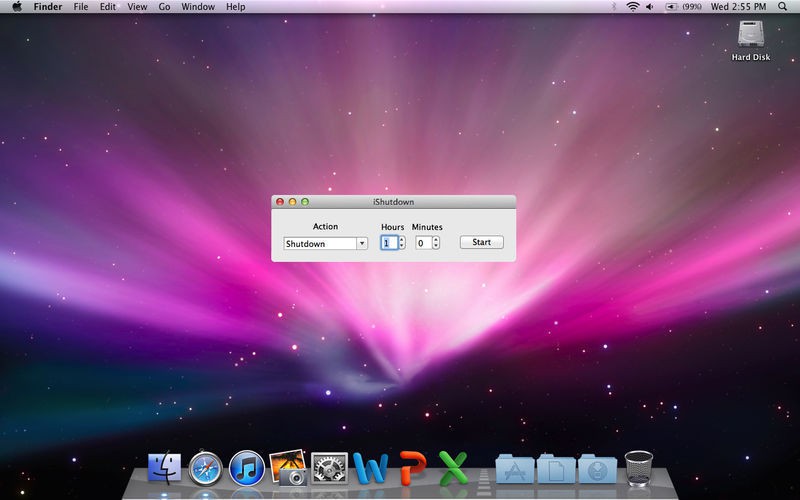Open the Go menu
Viewport: 800px width, 500px height.
tap(164, 7)
